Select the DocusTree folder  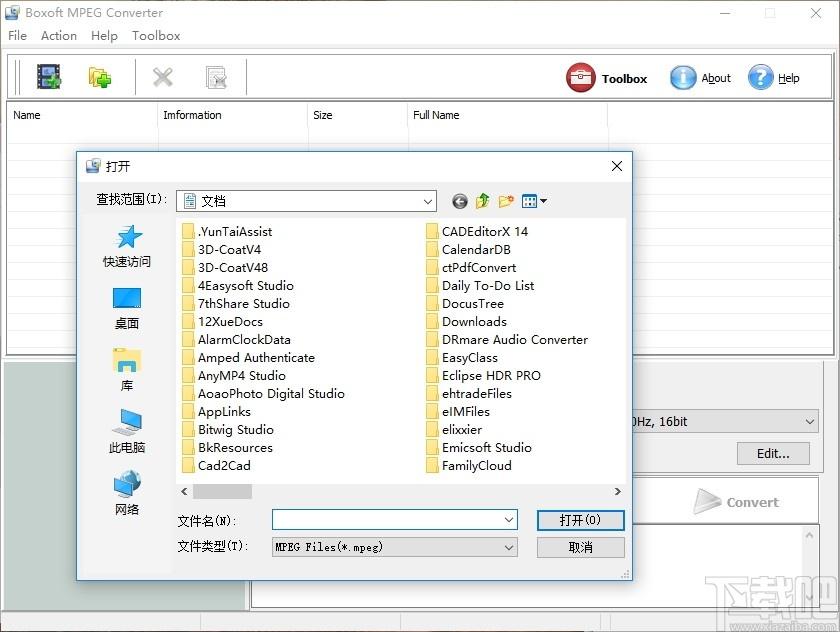pyautogui.click(x=465, y=304)
